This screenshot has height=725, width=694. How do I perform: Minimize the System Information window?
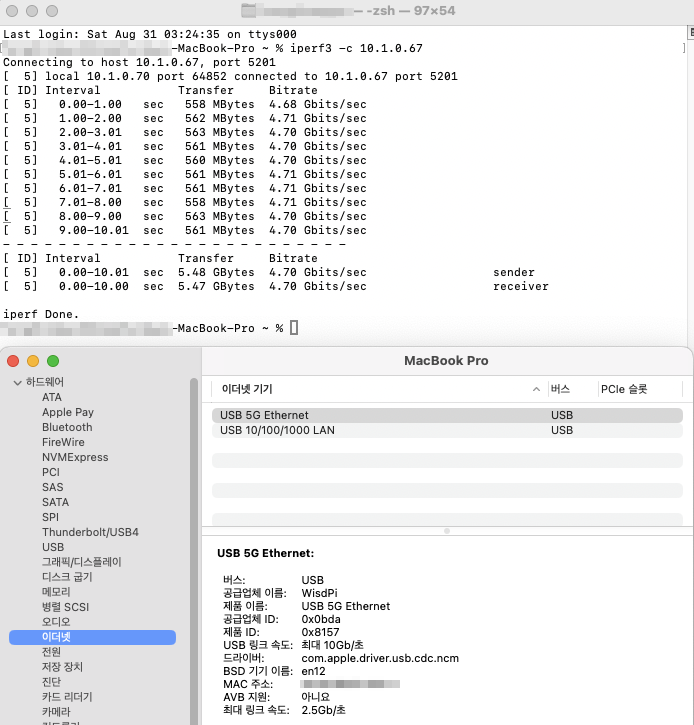pos(33,361)
